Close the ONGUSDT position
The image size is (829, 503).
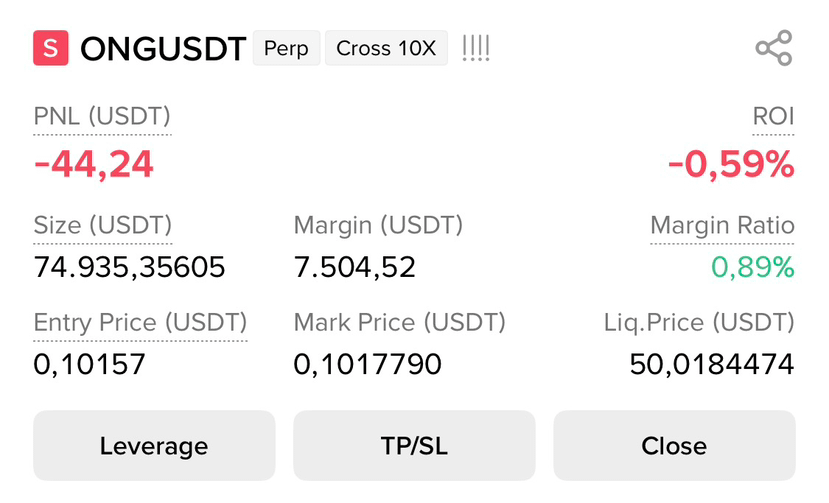(x=674, y=445)
